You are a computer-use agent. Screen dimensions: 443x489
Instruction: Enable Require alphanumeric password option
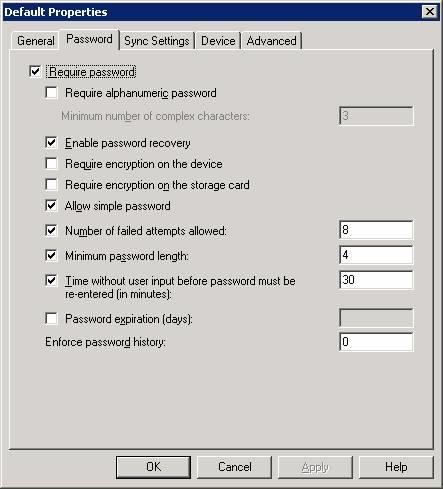pyautogui.click(x=51, y=93)
